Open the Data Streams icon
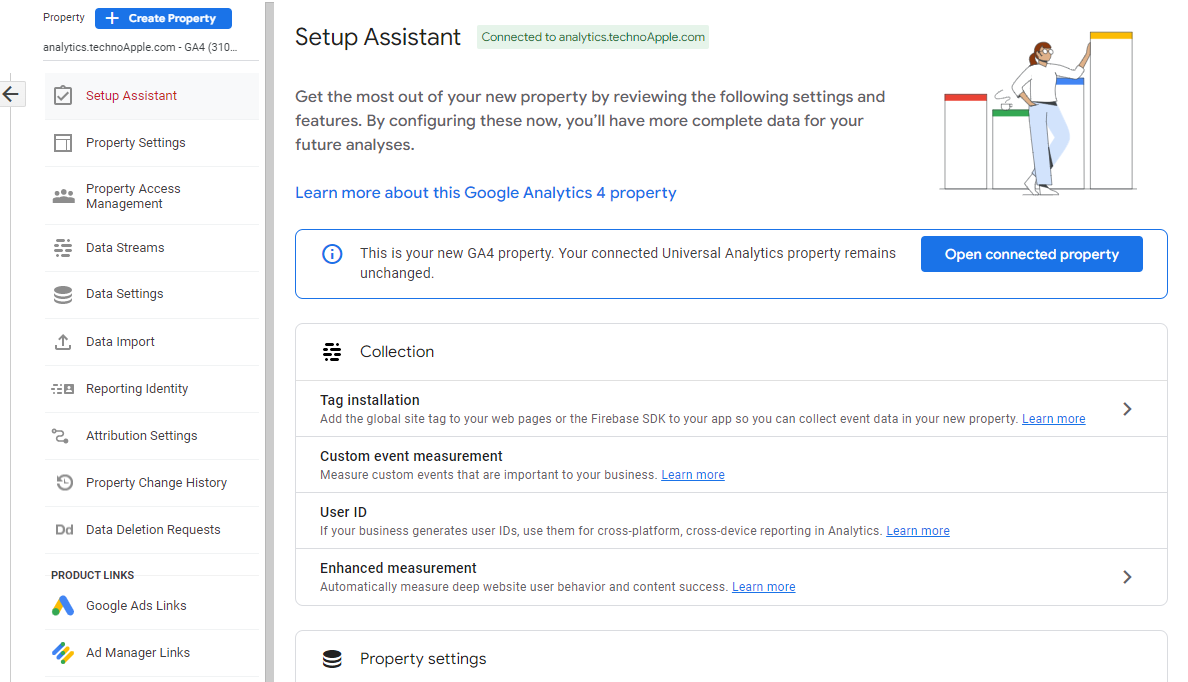Viewport: 1188px width, 682px height. point(64,247)
